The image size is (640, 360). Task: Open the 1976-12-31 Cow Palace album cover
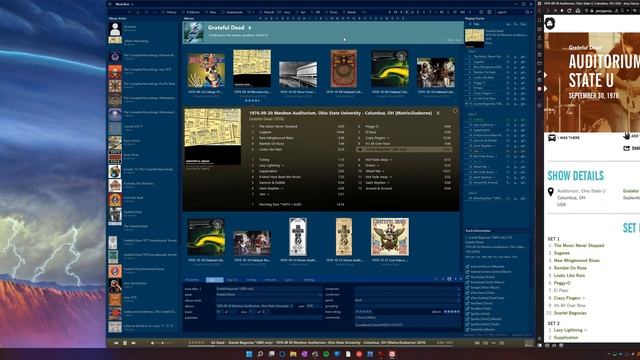tap(390, 237)
